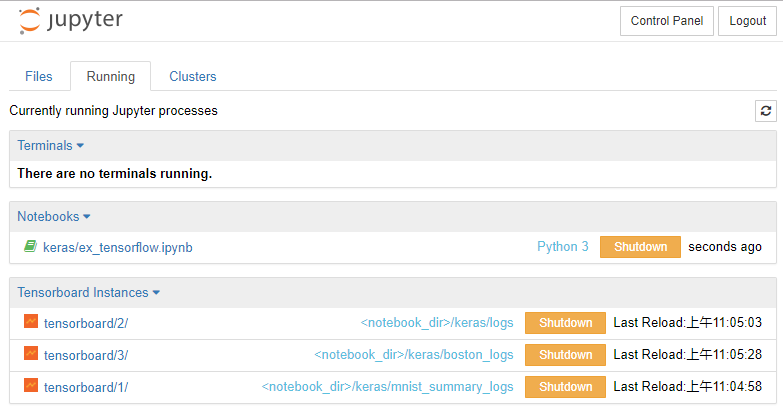
Task: Click the <notebook_dir>/keras/boston_logs path
Action: [413, 355]
